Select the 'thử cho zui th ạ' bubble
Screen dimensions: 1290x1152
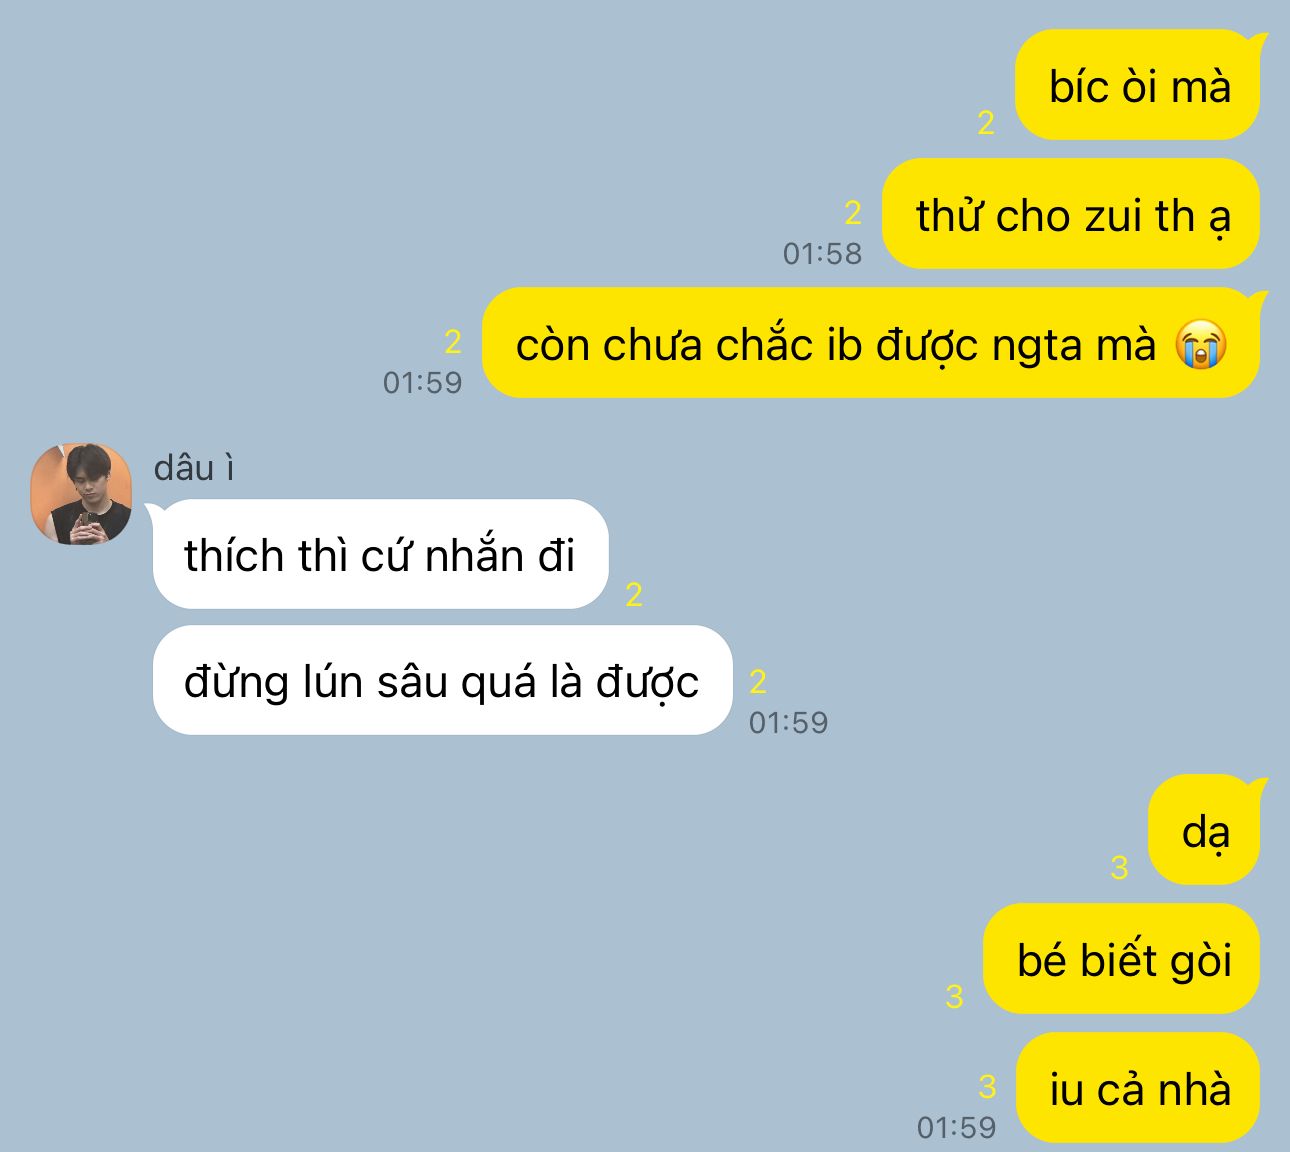(1071, 214)
